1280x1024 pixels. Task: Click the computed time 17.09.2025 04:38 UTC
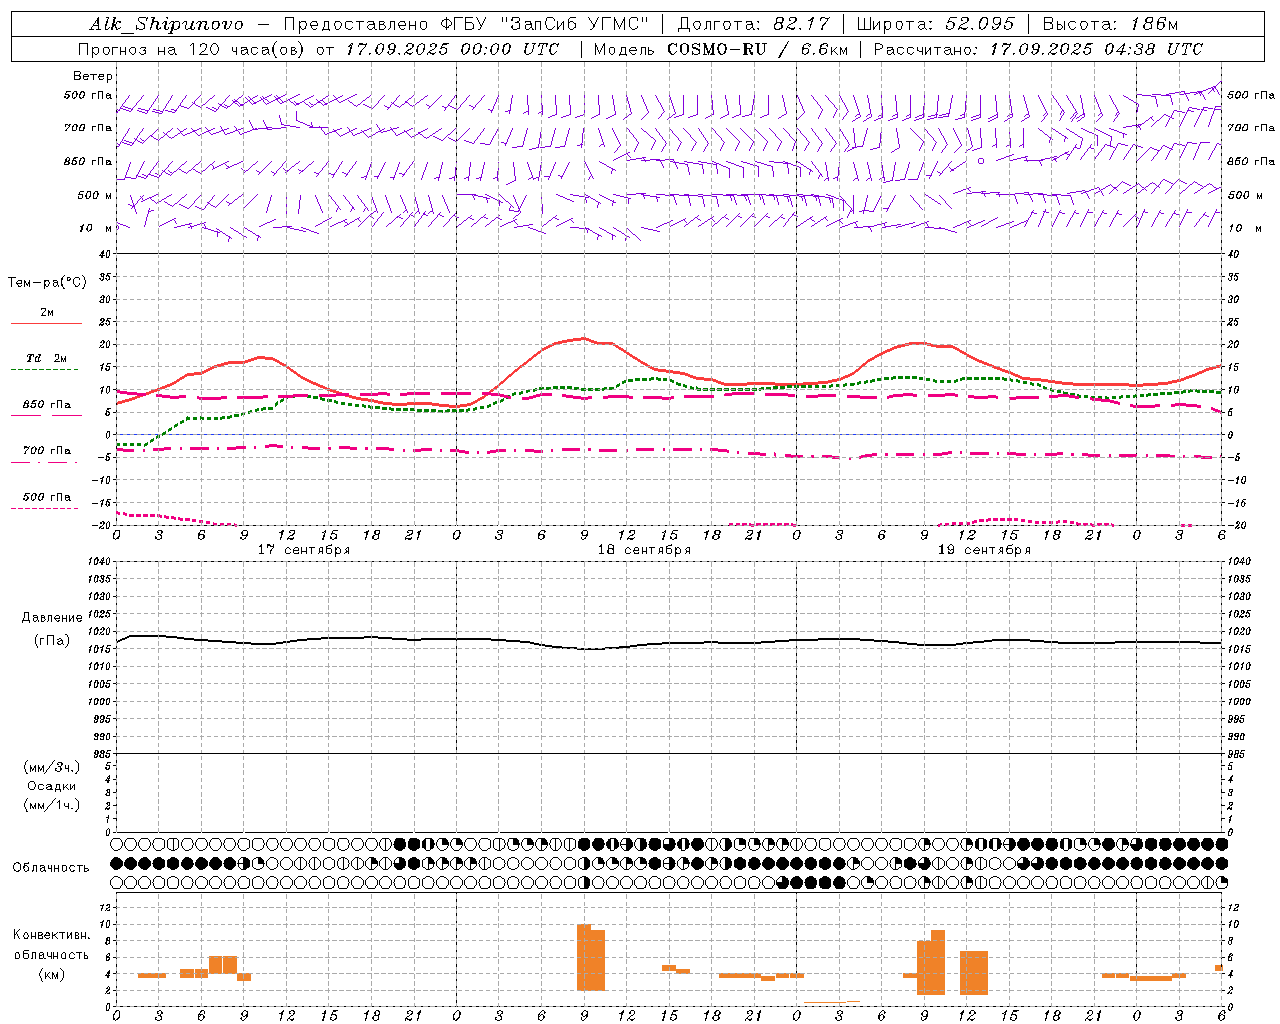1096,49
